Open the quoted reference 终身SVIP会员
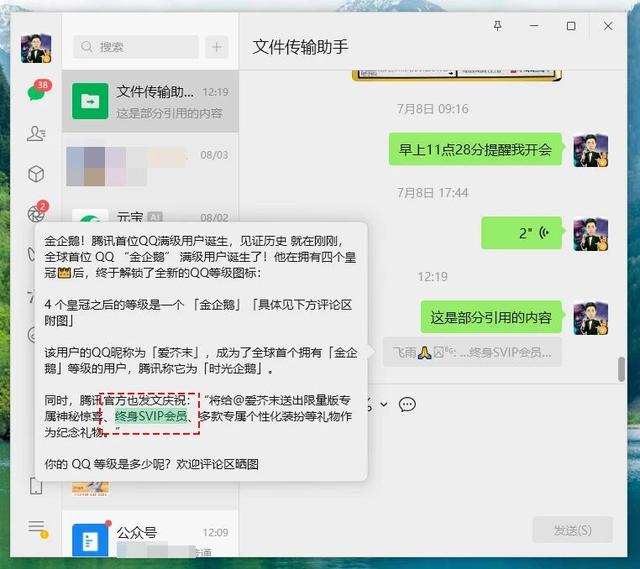The width and height of the screenshot is (640, 569). coord(472,352)
